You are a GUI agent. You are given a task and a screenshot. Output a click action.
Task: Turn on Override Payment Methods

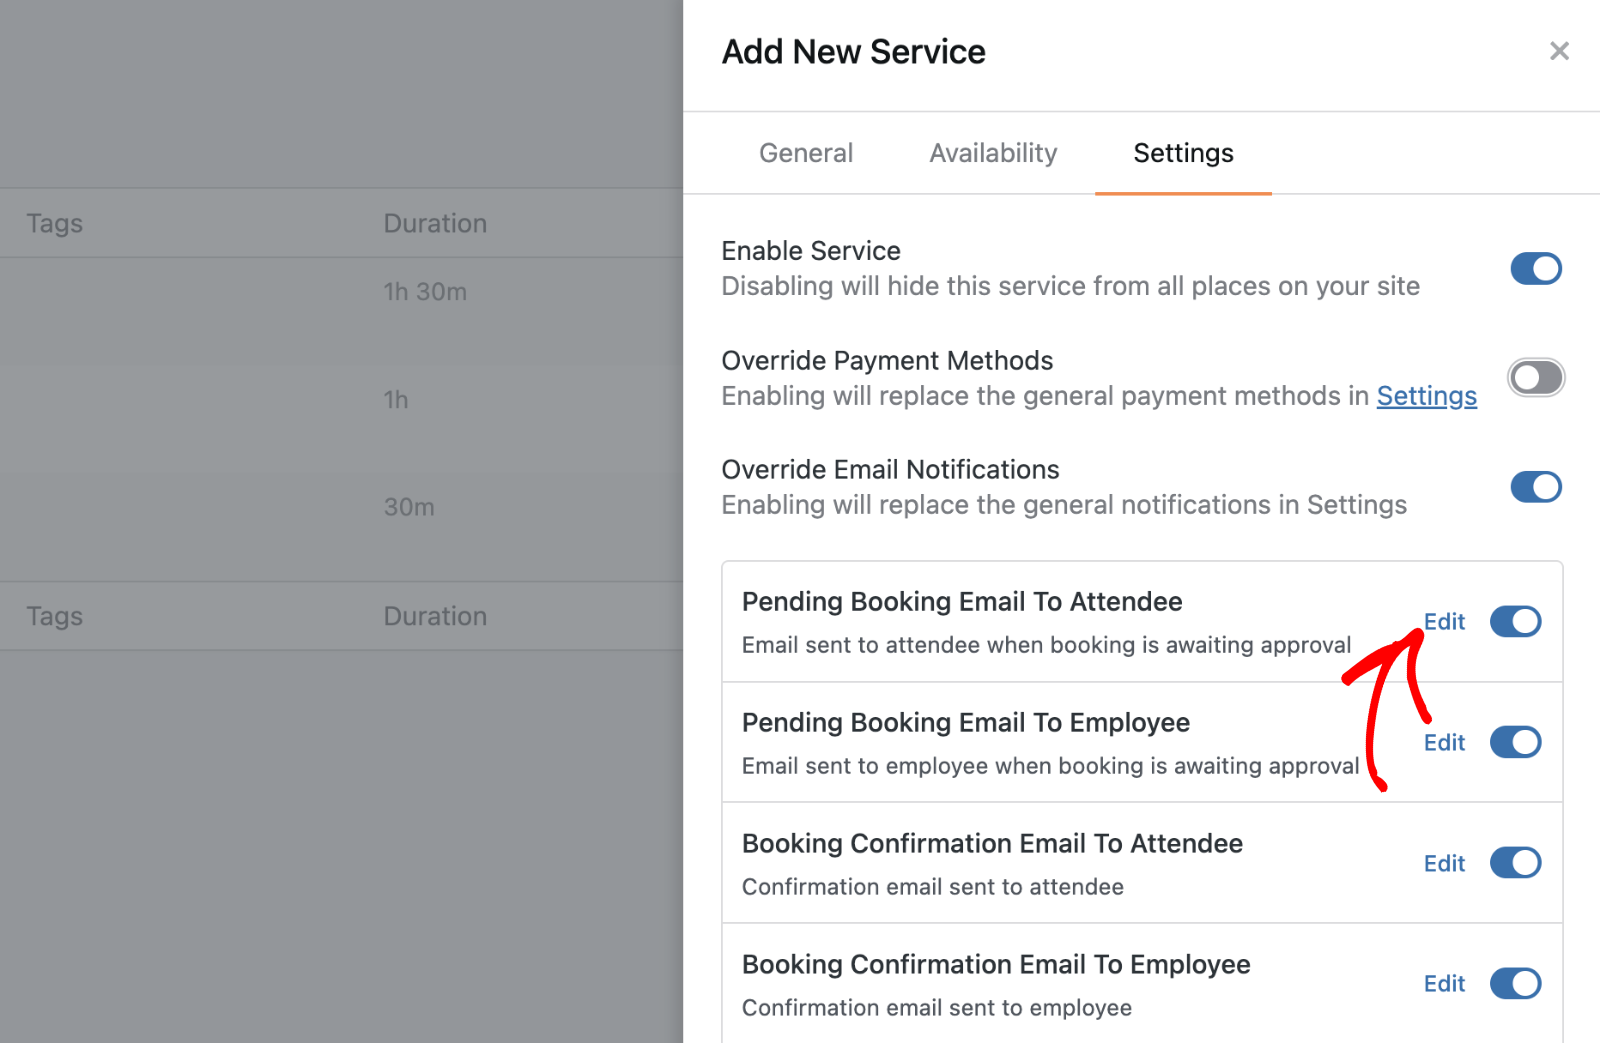[x=1535, y=378]
